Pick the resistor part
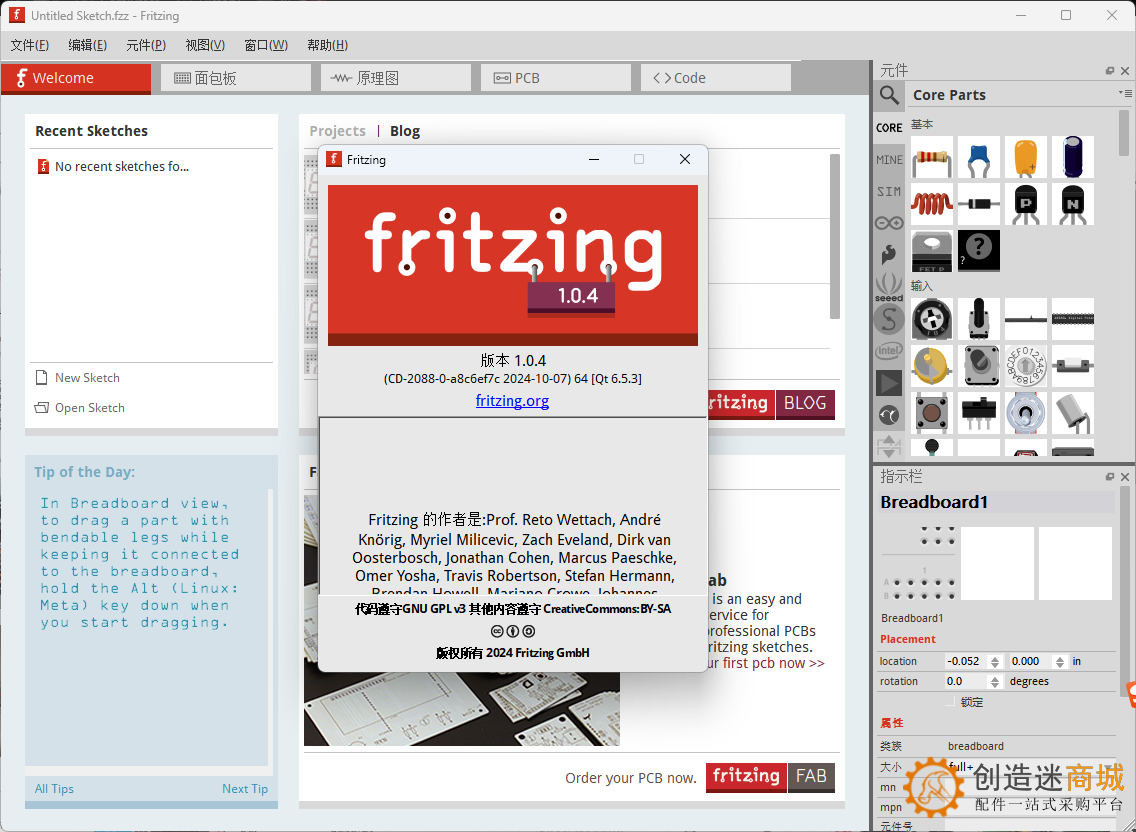1136x832 pixels. (932, 157)
